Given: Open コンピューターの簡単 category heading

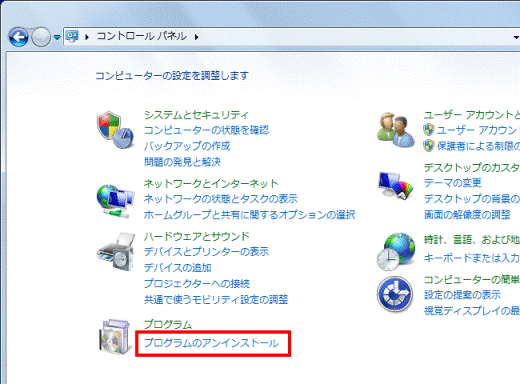Looking at the screenshot, I should tap(472, 279).
